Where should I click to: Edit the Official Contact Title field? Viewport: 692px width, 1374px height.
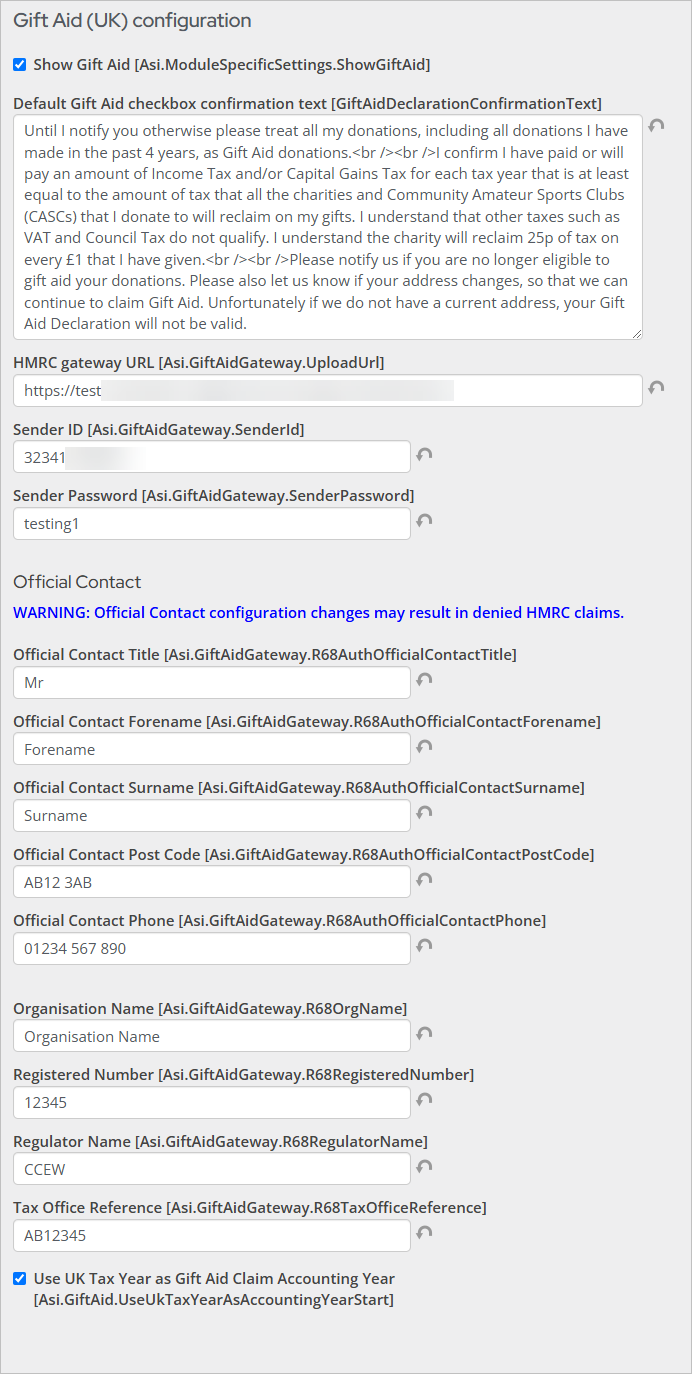[x=212, y=683]
